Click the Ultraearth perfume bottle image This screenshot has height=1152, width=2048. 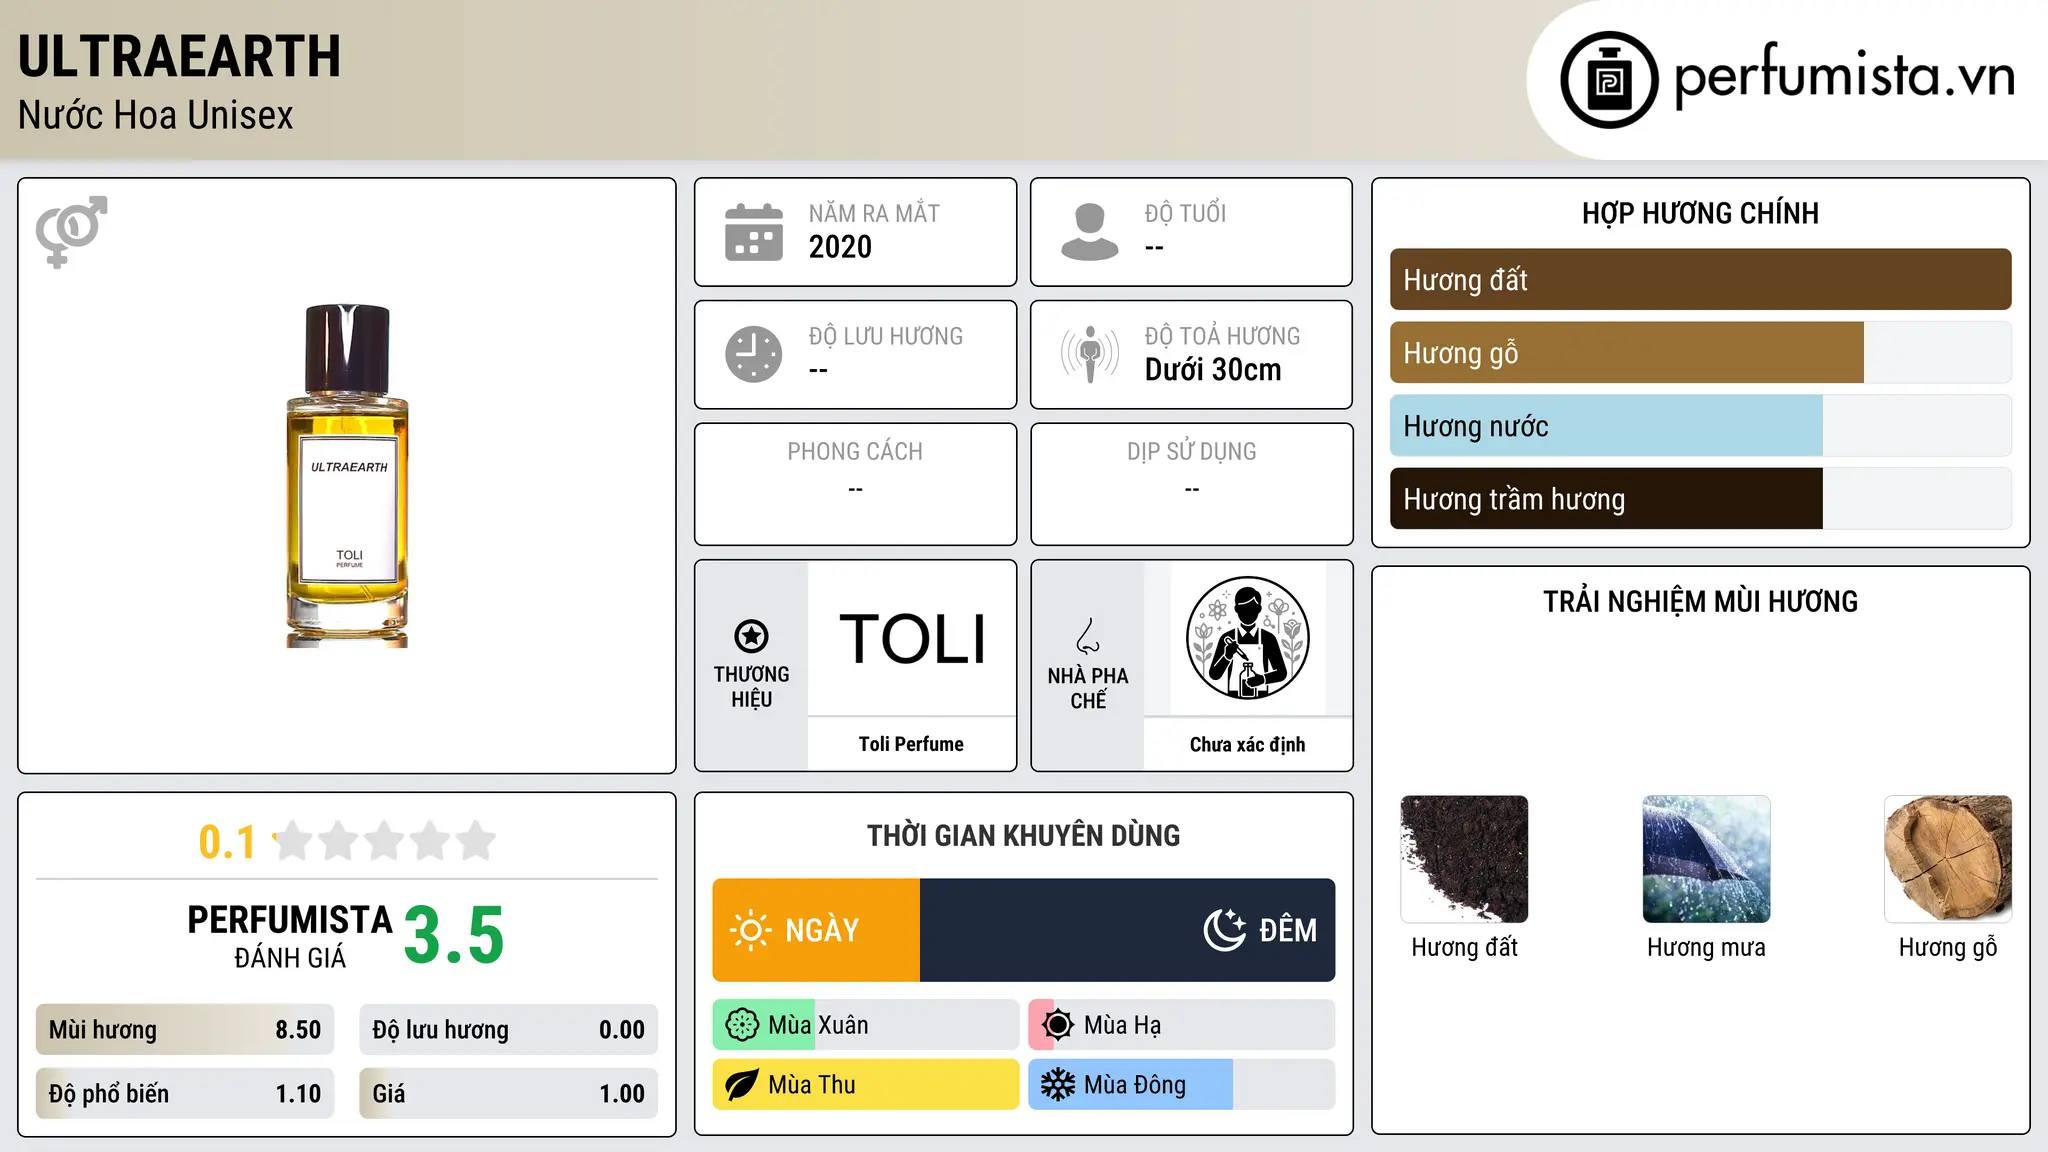[347, 476]
